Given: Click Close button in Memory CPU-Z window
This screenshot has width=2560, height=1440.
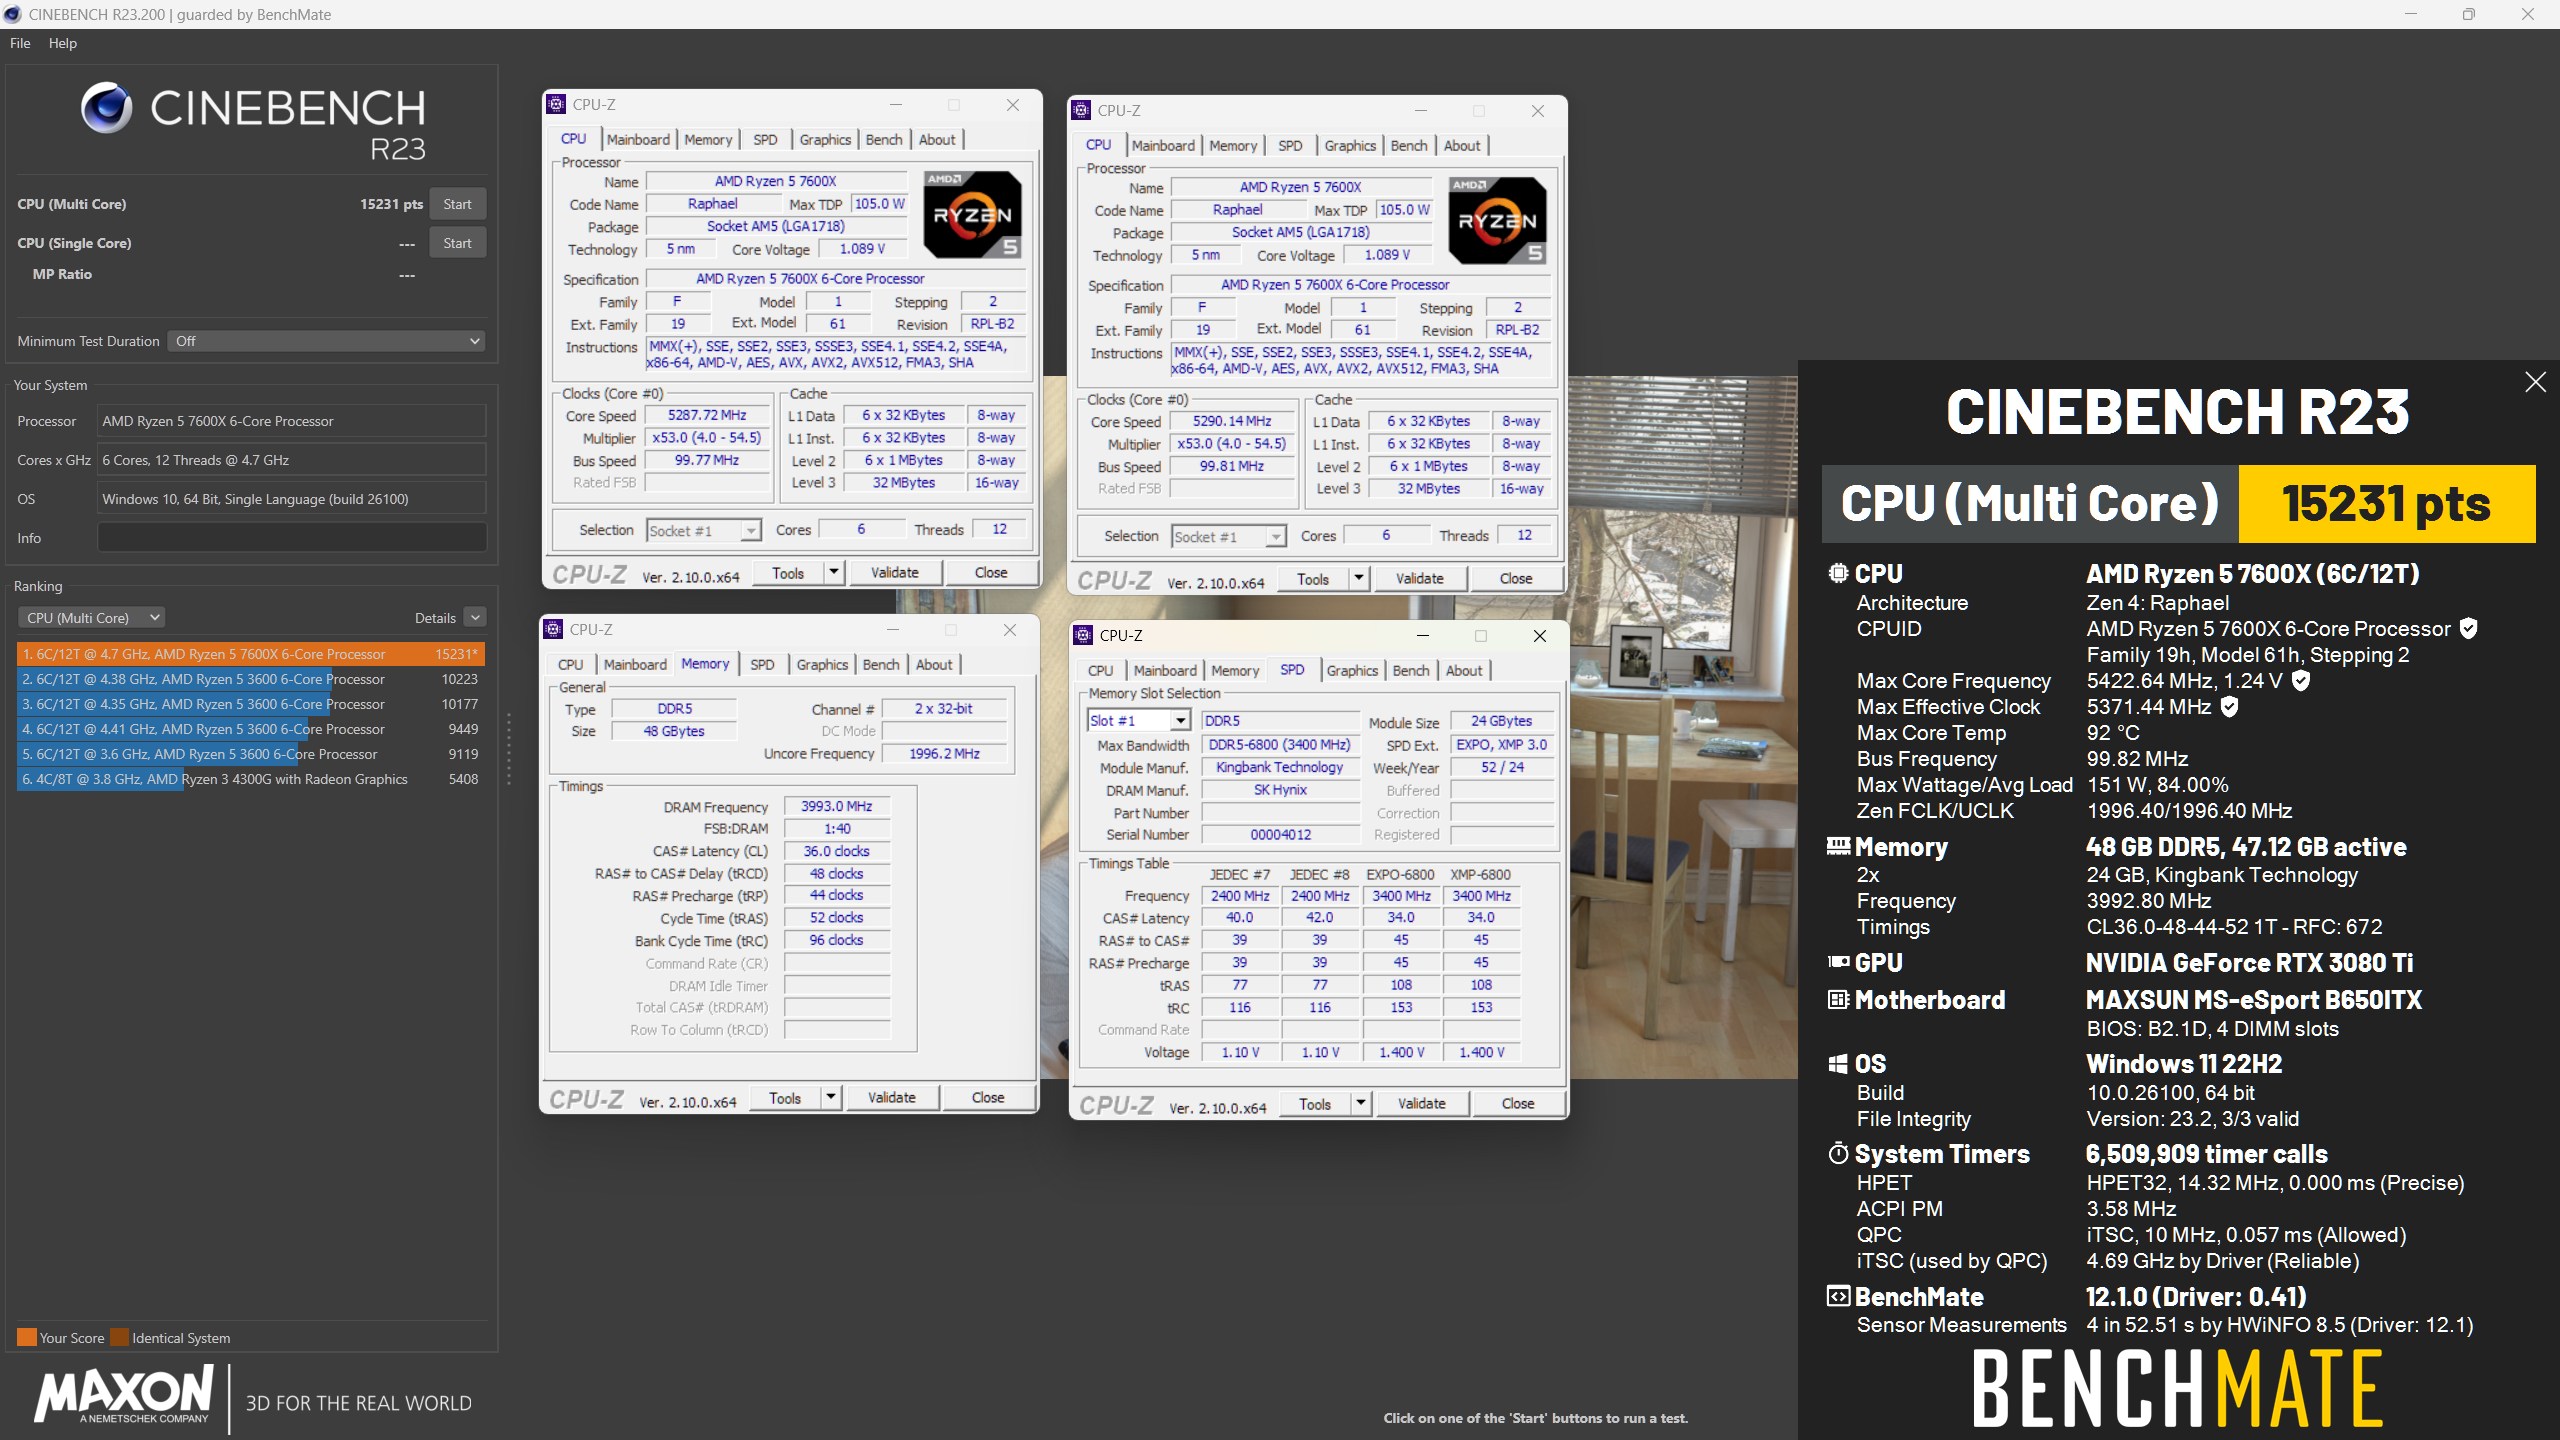Looking at the screenshot, I should click(x=988, y=1097).
